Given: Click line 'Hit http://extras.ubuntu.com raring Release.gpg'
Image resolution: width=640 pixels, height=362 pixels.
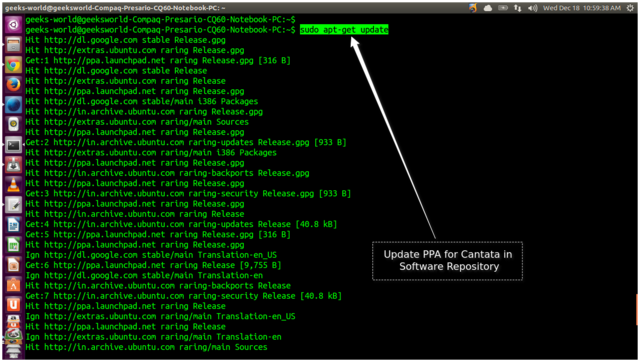Looking at the screenshot, I should pos(135,50).
